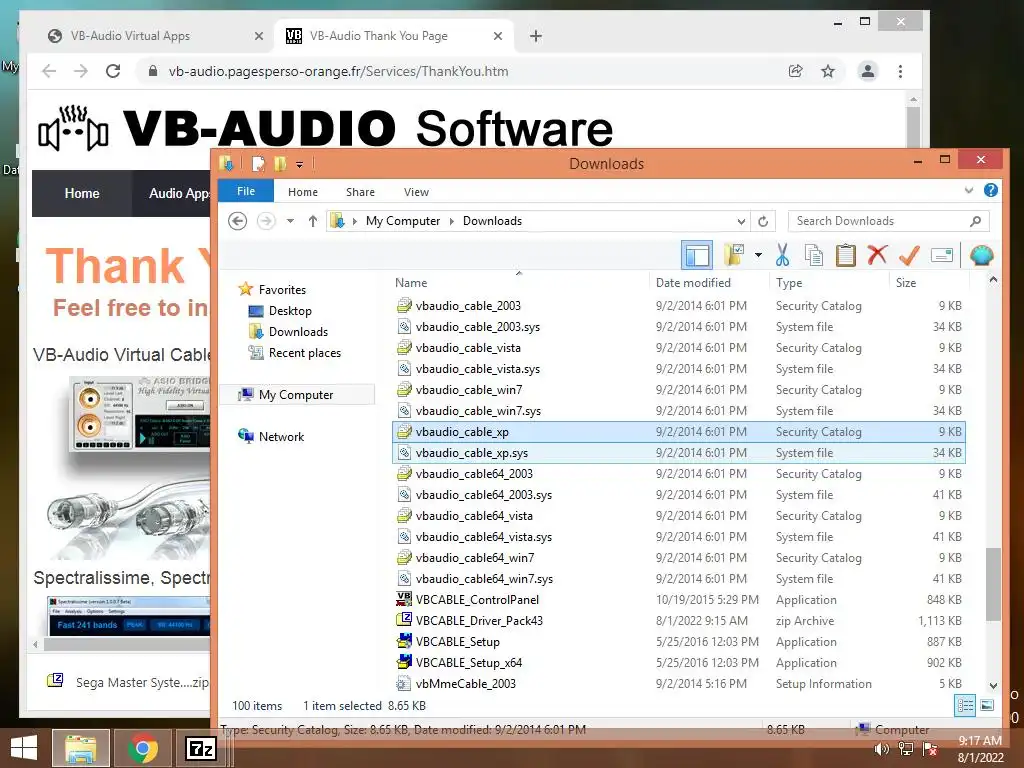
Task: Switch to VB-Audio Virtual Apps browser tab
Action: 155,36
